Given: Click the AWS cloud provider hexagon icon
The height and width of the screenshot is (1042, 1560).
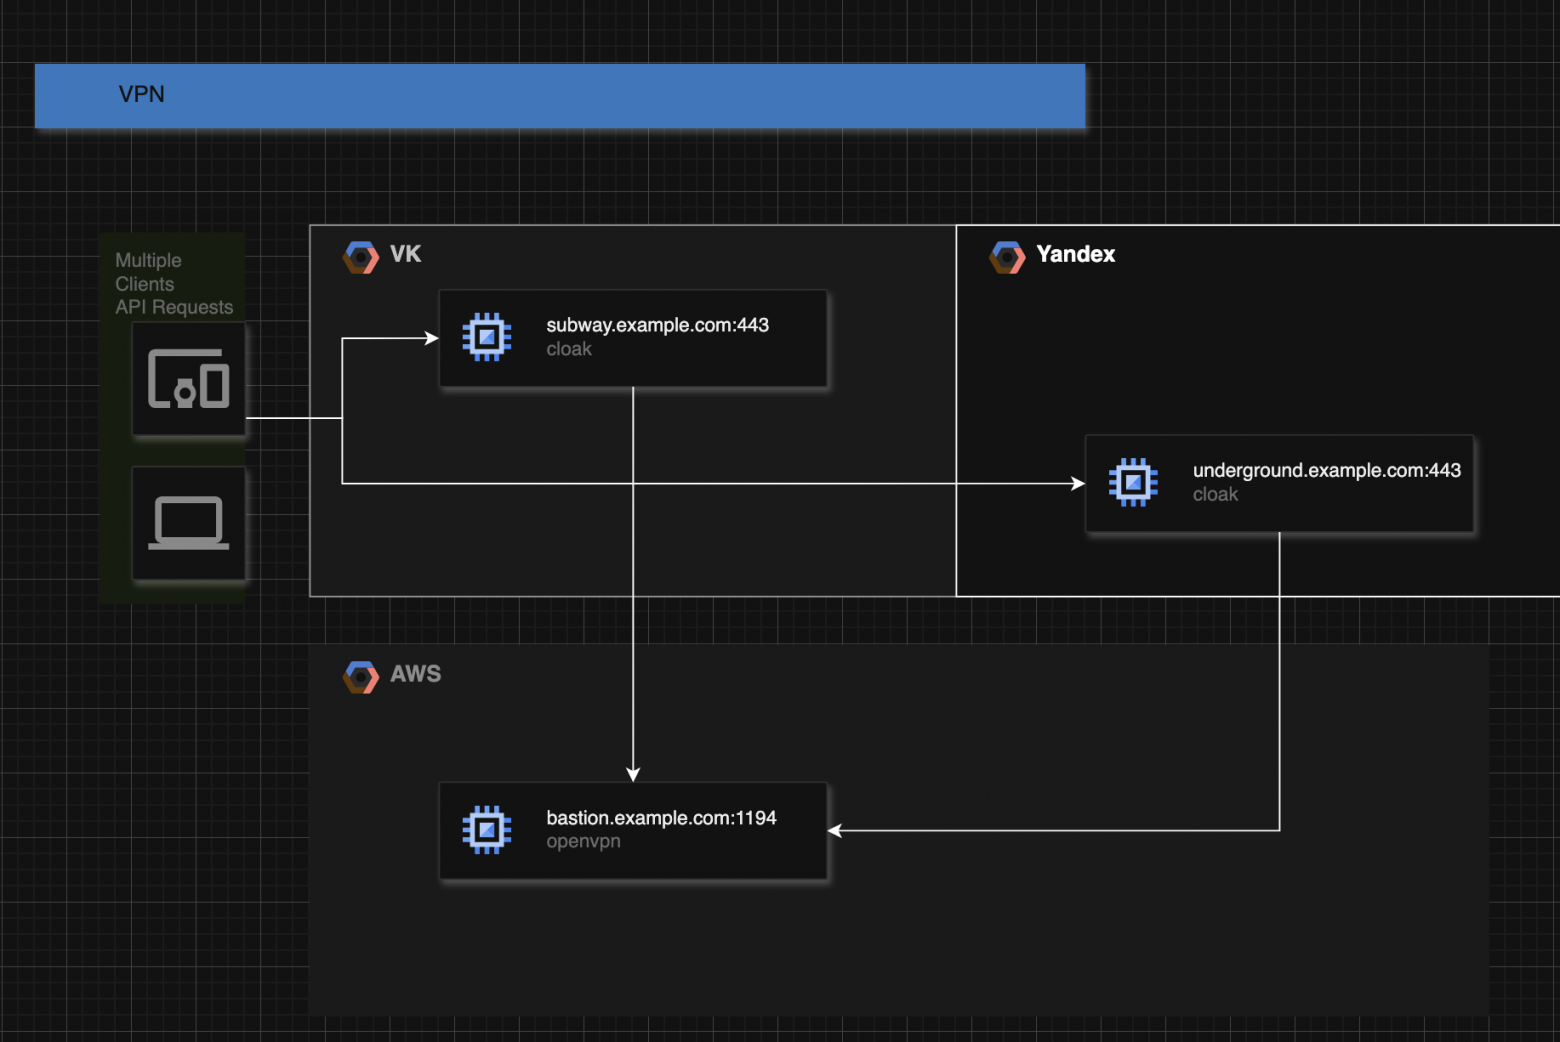Looking at the screenshot, I should [x=360, y=676].
